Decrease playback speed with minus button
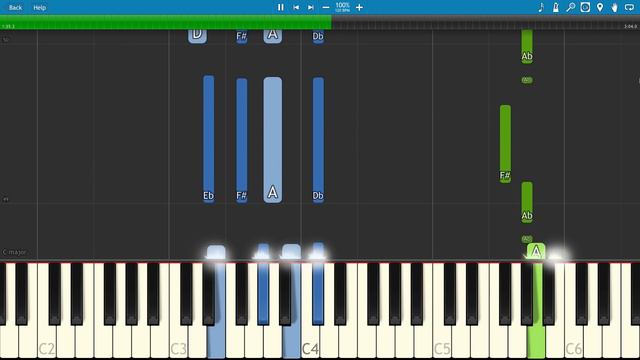 tap(326, 7)
